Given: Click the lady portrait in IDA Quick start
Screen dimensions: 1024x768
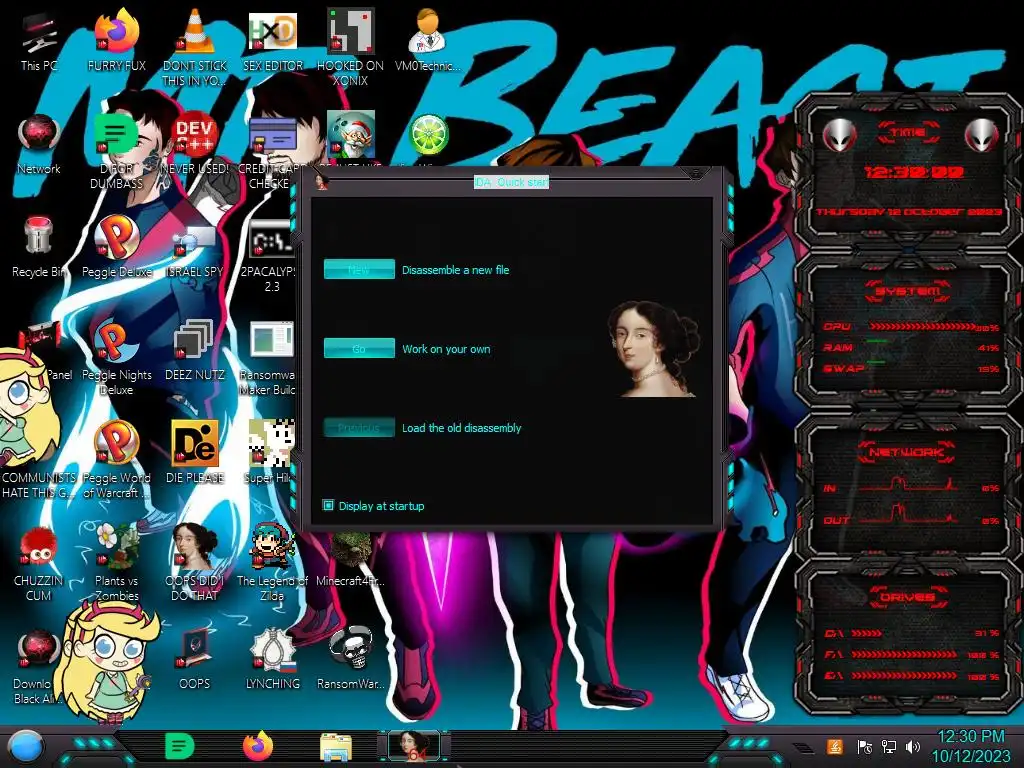Looking at the screenshot, I should click(x=653, y=348).
